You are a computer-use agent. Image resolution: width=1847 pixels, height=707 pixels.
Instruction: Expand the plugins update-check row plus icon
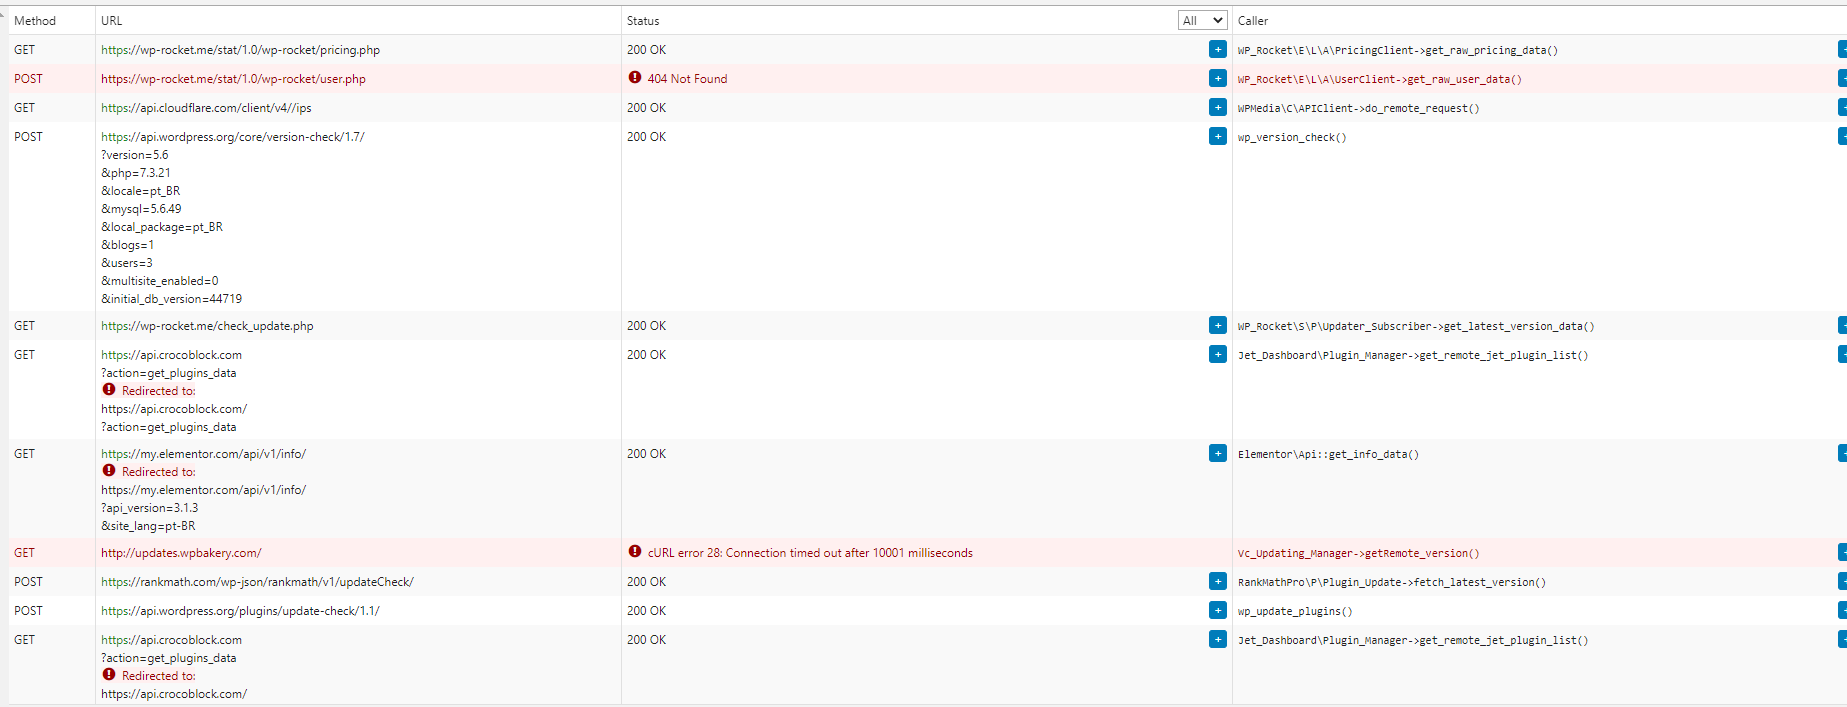(1217, 611)
